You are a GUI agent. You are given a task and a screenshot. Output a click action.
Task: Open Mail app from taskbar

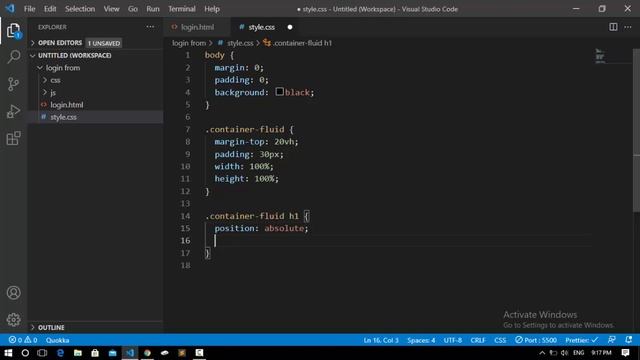pyautogui.click(x=112, y=353)
